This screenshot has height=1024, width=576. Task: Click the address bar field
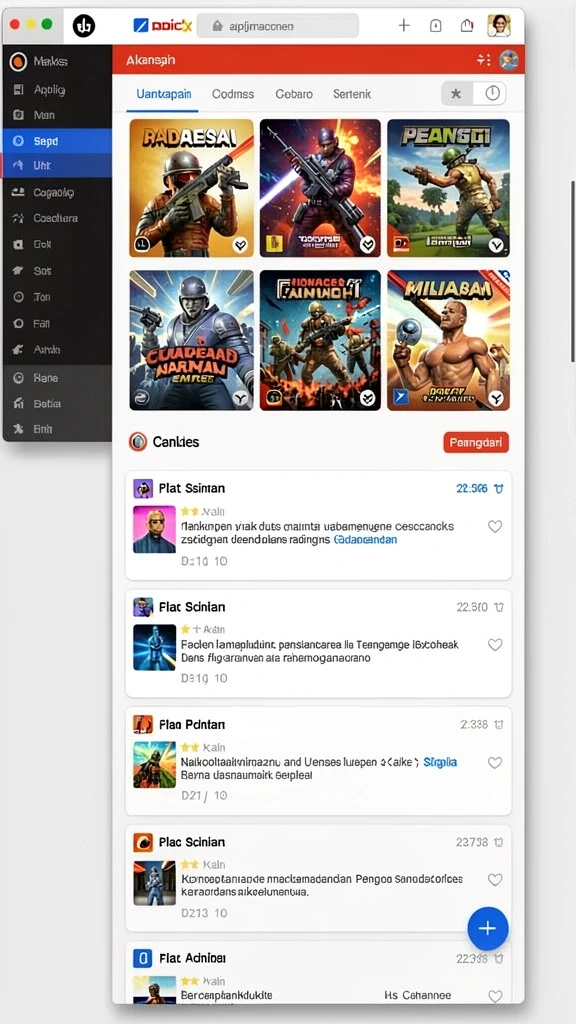tap(278, 26)
